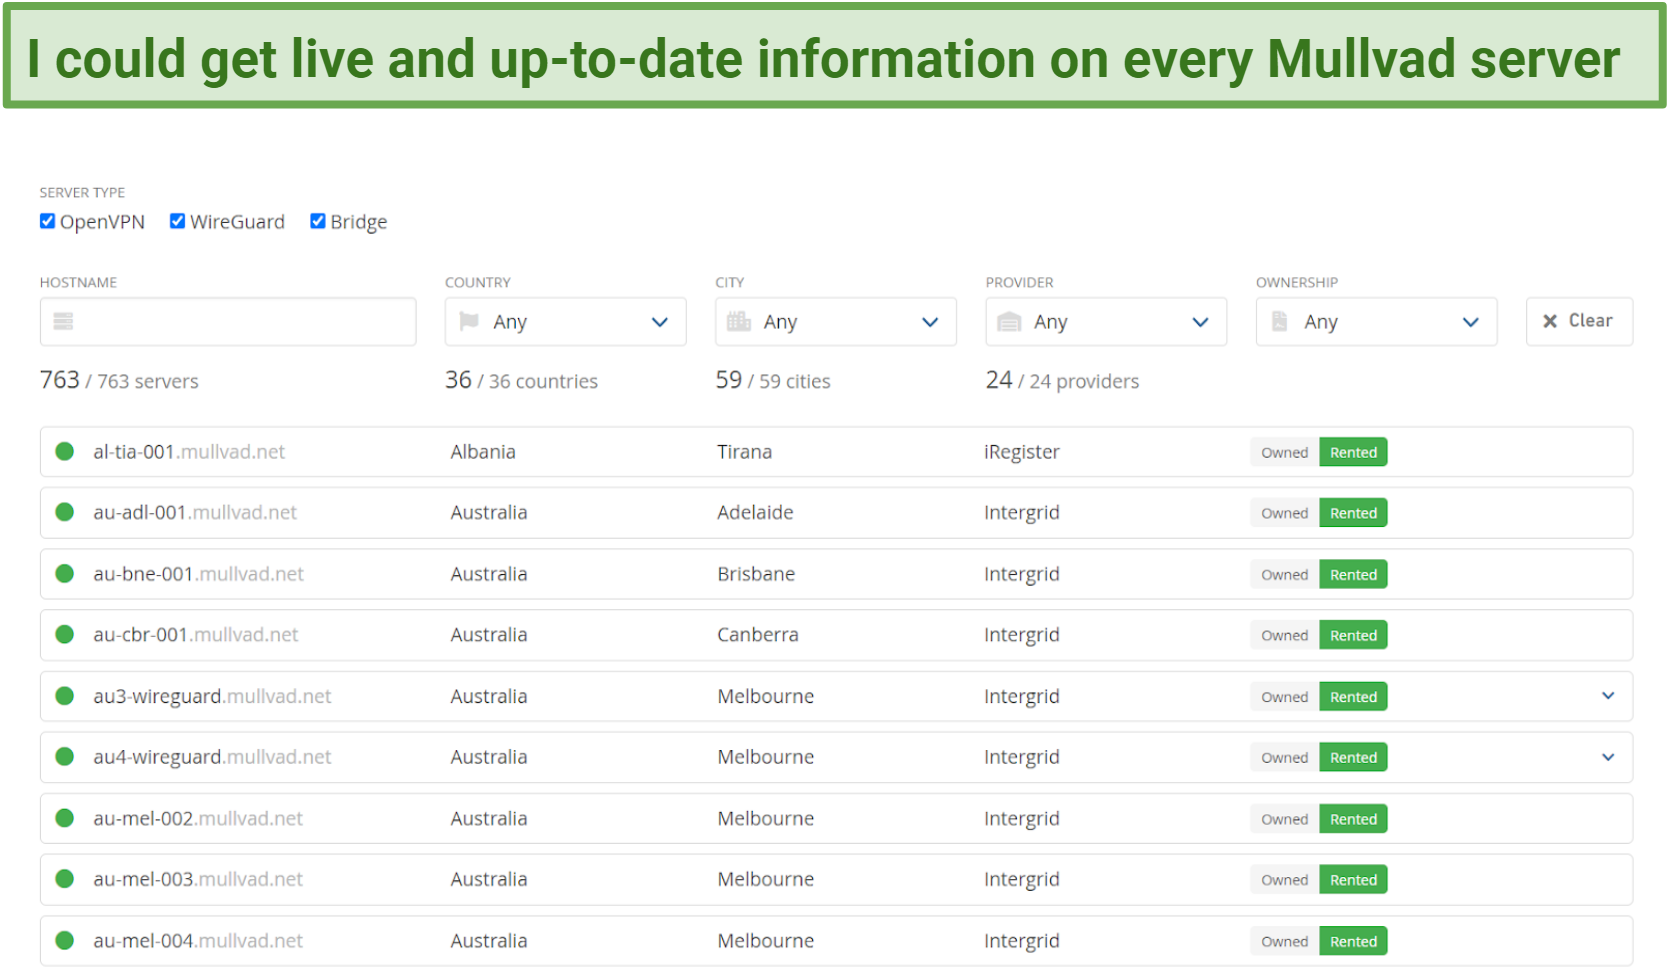The height and width of the screenshot is (970, 1670).
Task: Click the green status dot for al-tia-001
Action: coord(65,452)
